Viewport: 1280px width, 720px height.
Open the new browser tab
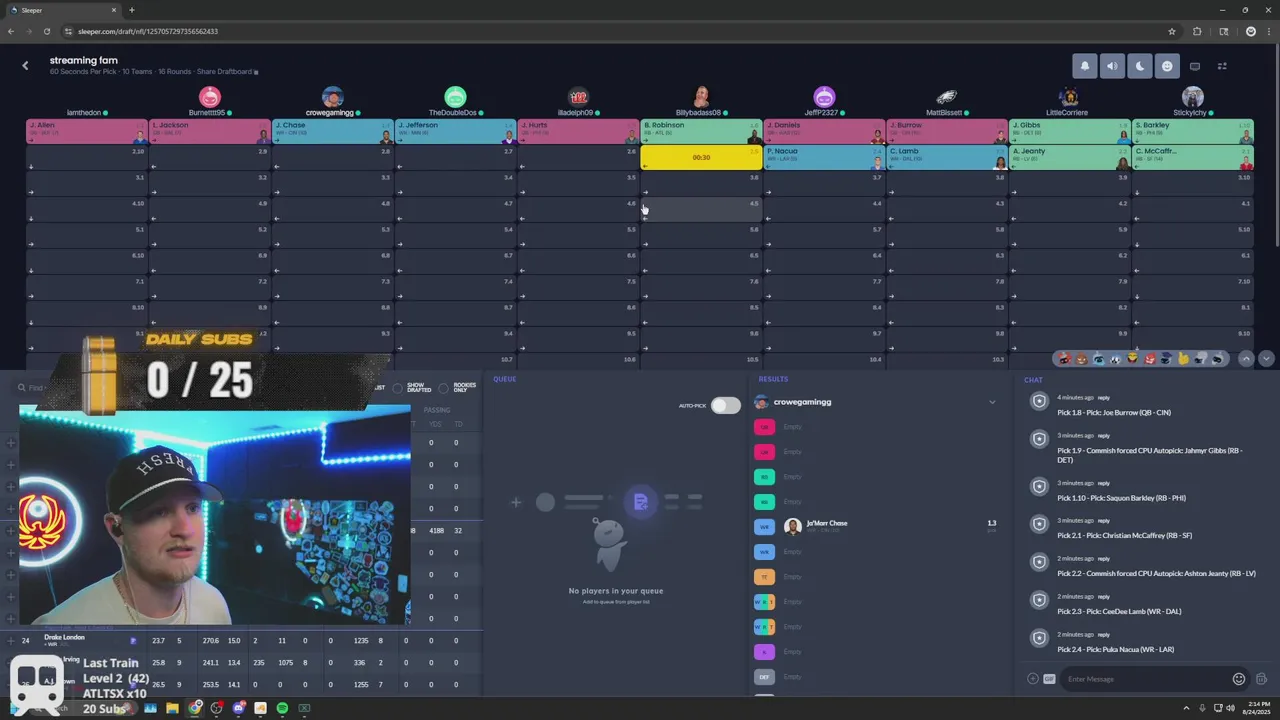(131, 10)
